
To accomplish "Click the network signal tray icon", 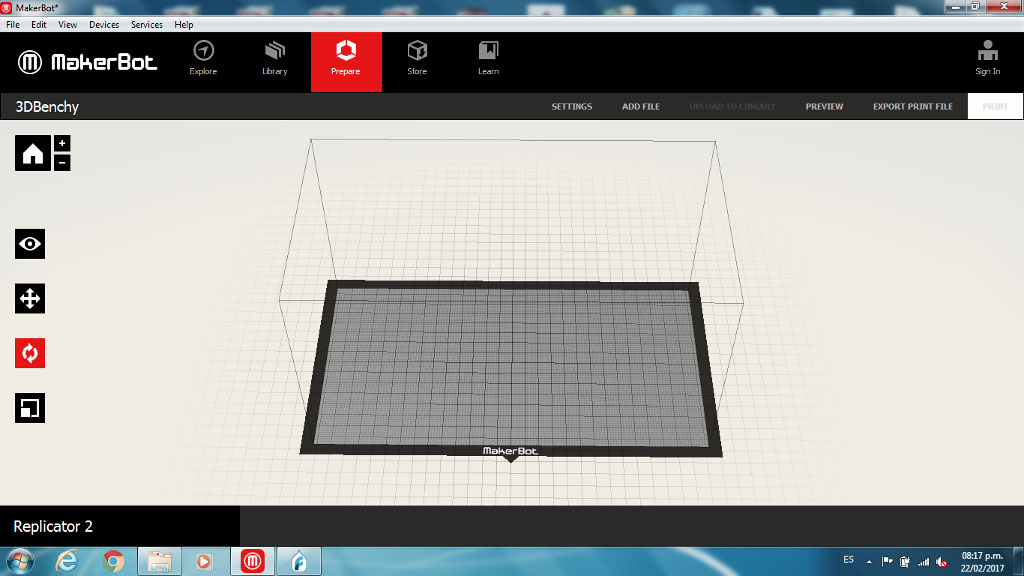I will pyautogui.click(x=923, y=562).
